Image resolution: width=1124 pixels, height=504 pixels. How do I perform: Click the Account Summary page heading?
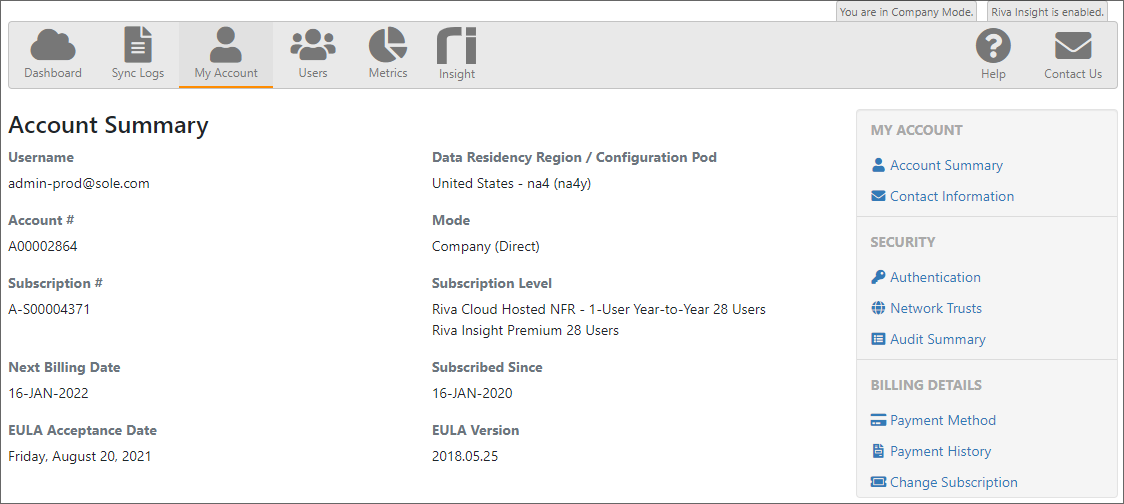coord(108,125)
